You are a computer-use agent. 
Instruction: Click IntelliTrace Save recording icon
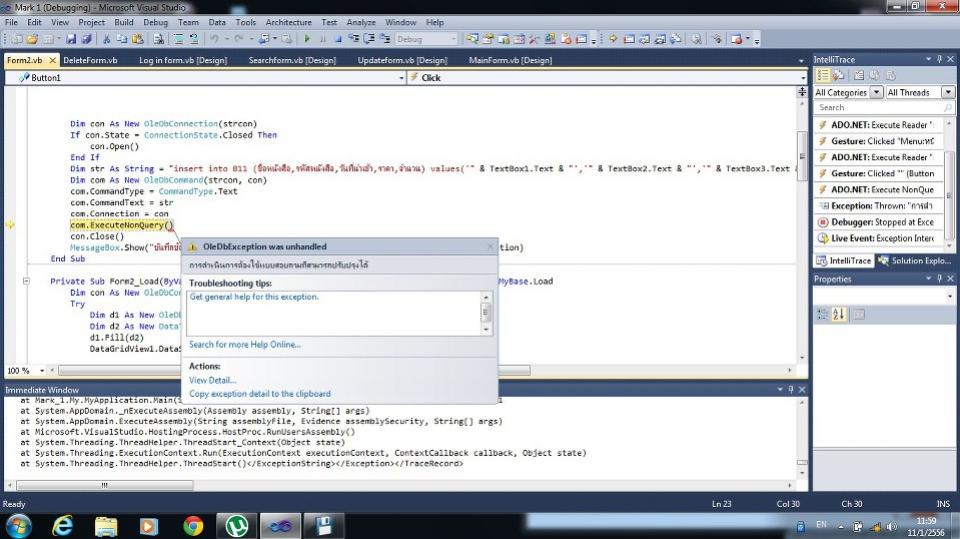[859, 75]
